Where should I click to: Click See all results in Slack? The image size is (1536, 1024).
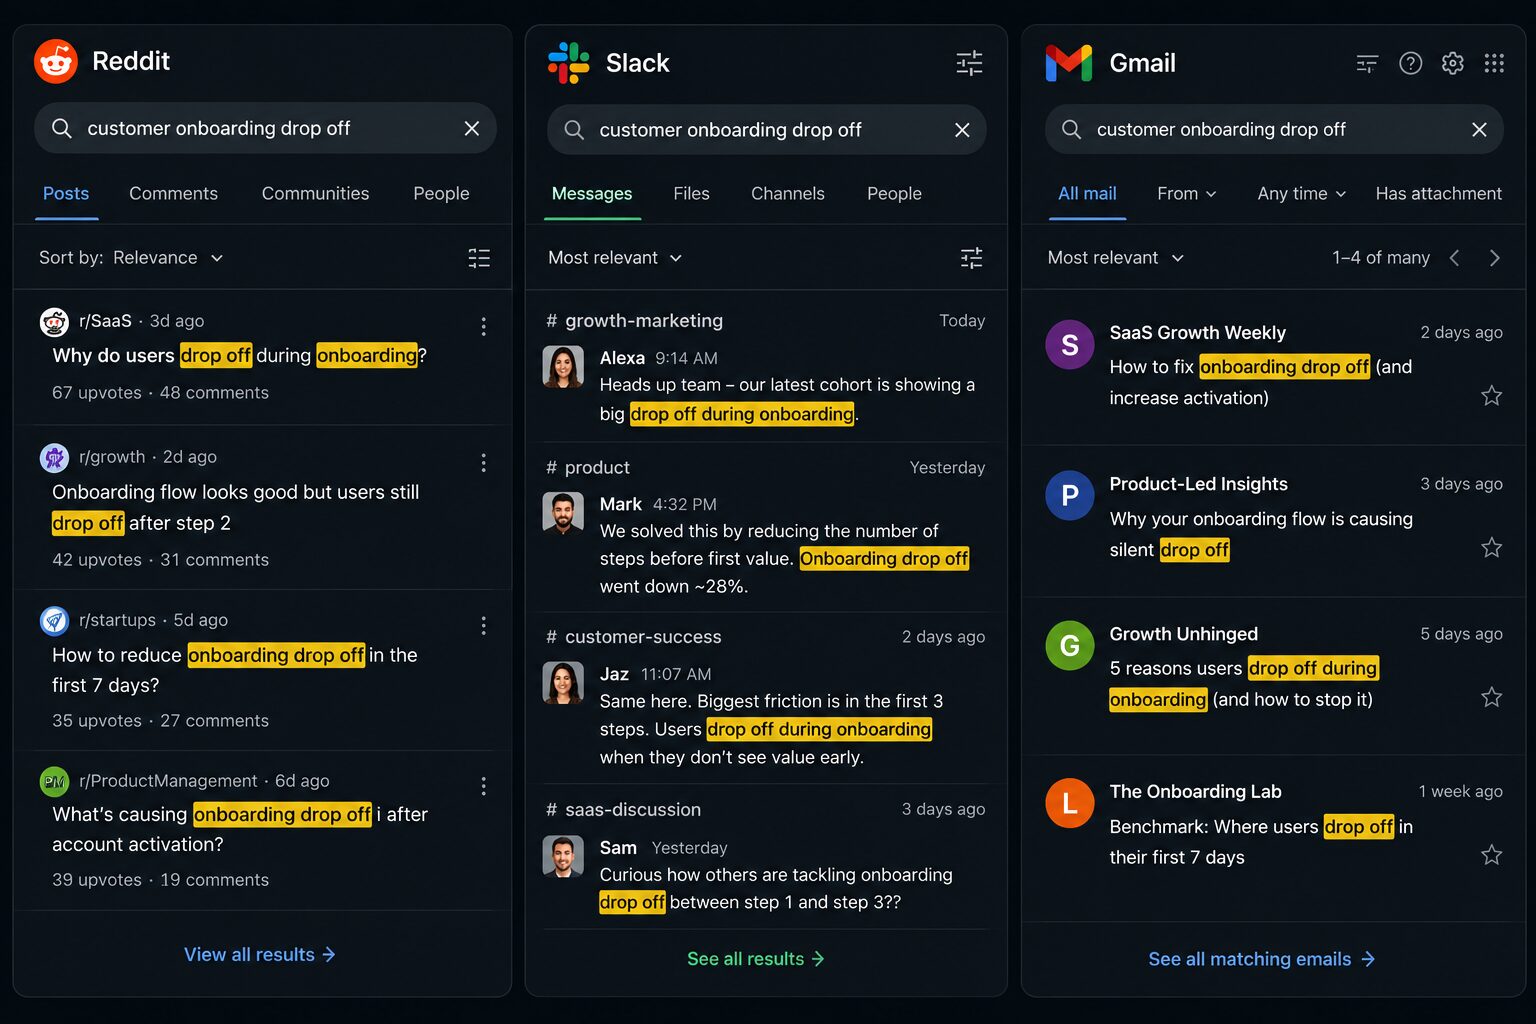click(x=756, y=959)
